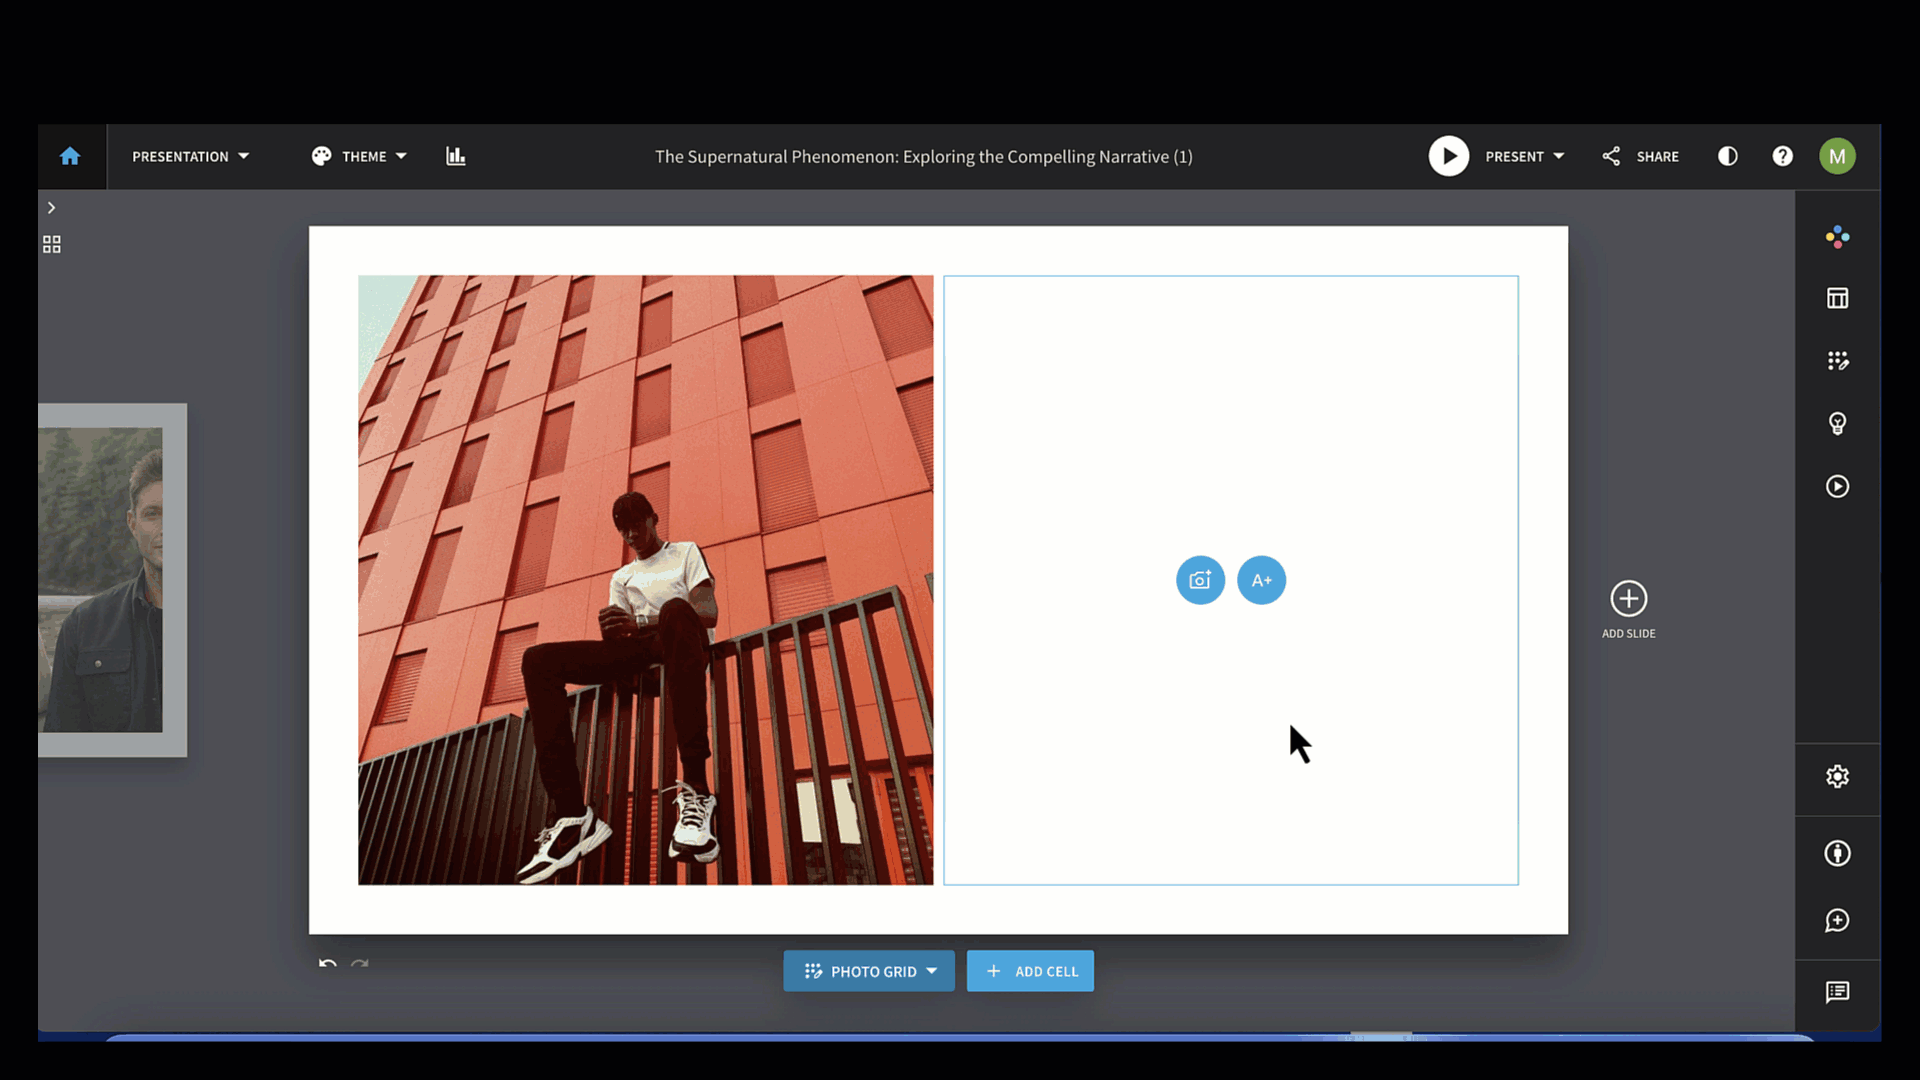Open the Presentation menu
Screen dimensions: 1920x1080
[190, 156]
